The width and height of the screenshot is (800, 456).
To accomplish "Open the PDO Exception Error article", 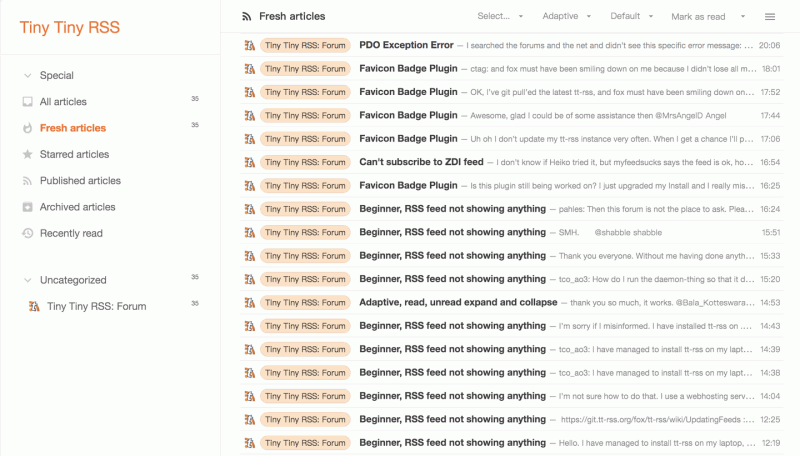I will tap(407, 45).
